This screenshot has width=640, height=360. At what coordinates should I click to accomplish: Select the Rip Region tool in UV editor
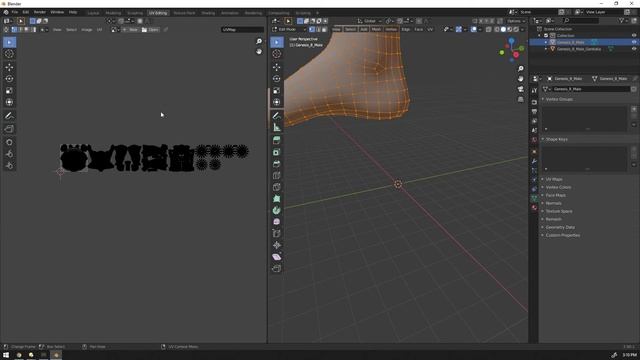[x=9, y=129]
